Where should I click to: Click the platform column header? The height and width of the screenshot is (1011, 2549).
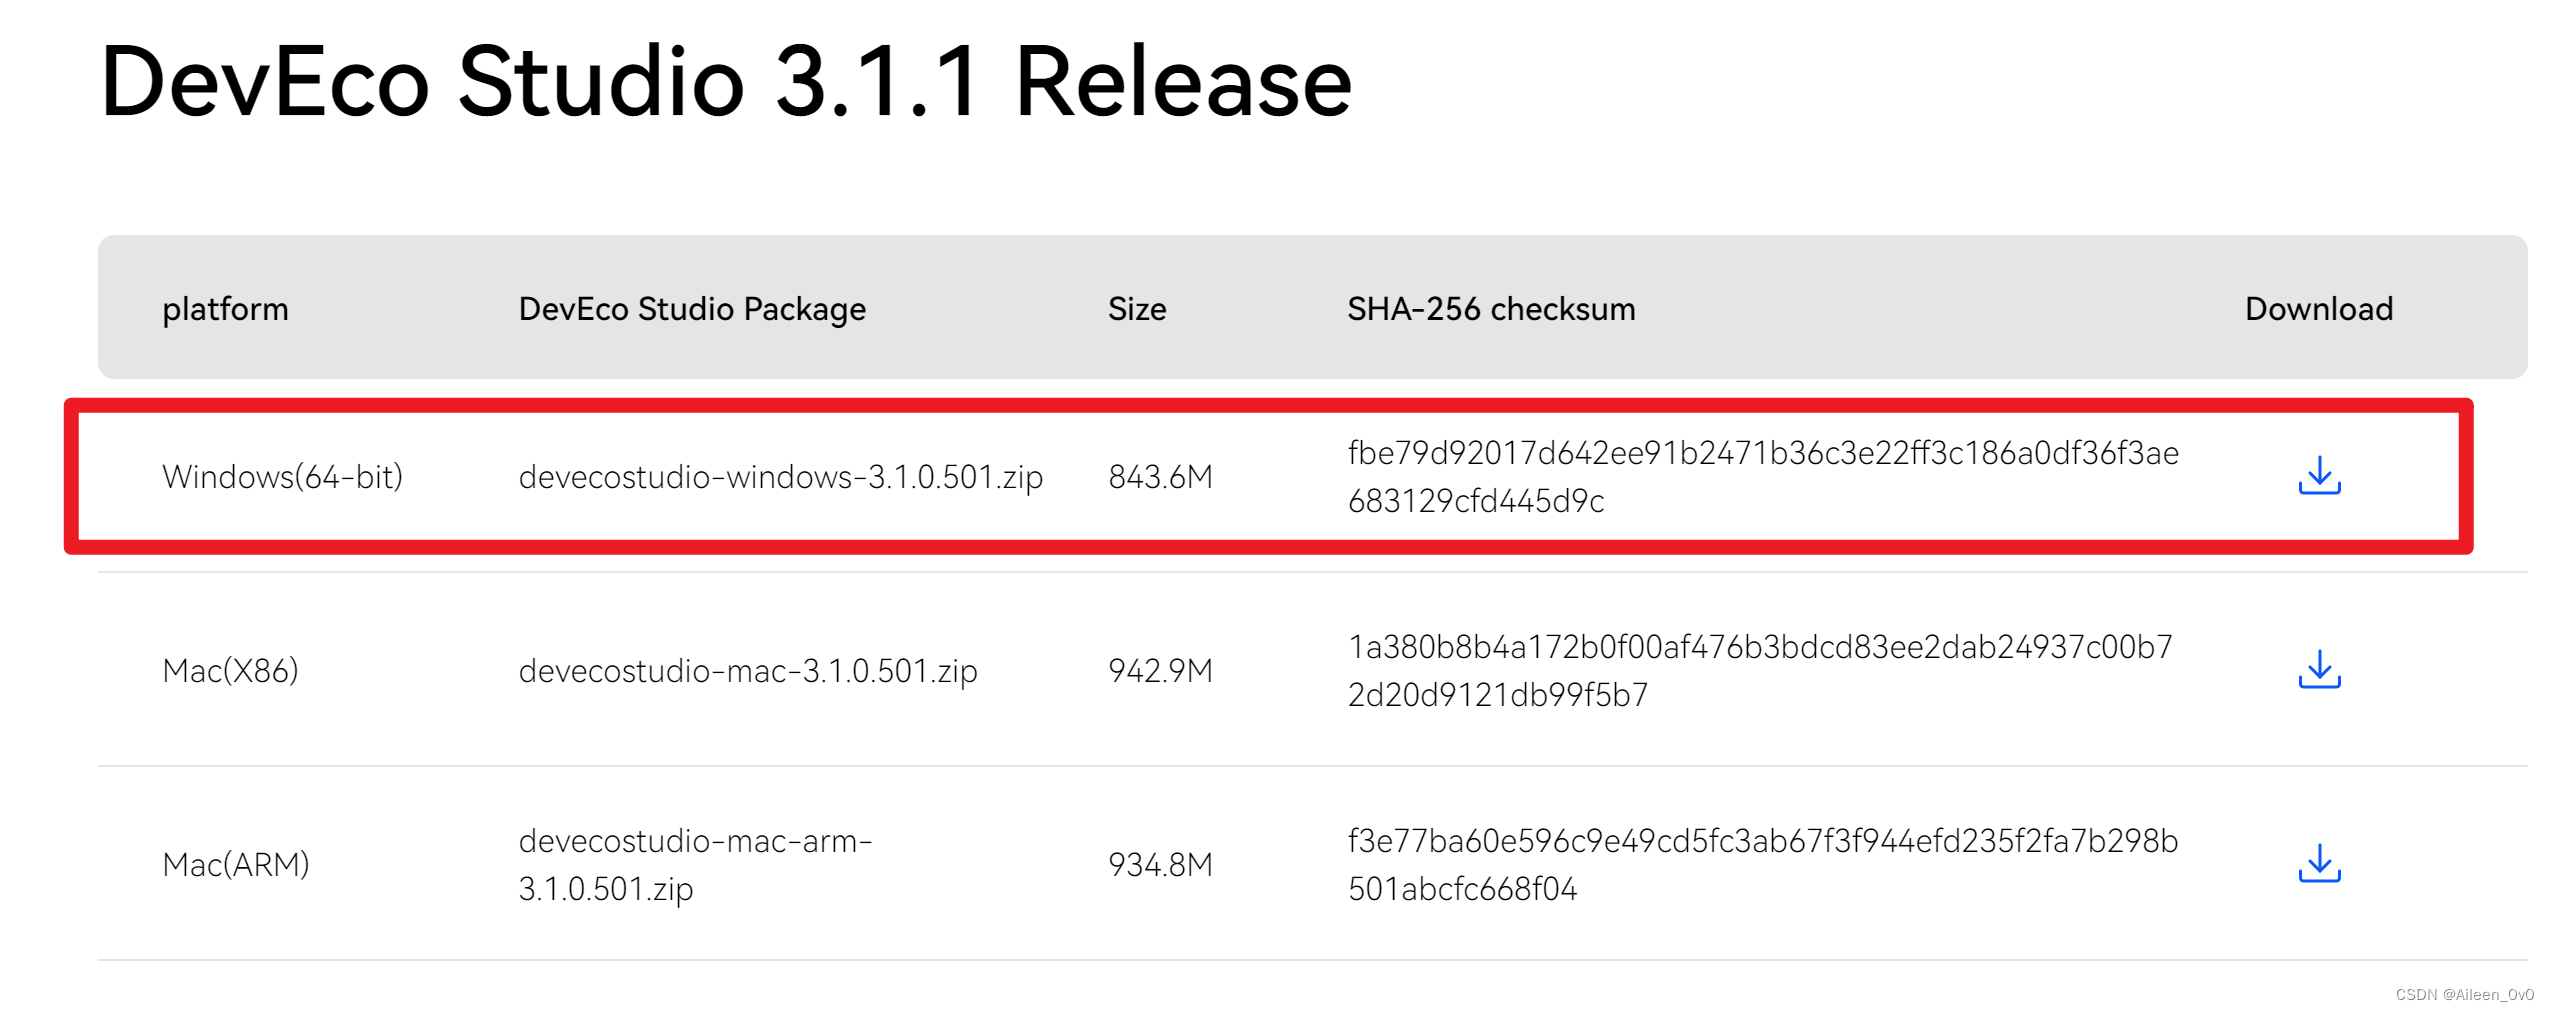click(225, 309)
